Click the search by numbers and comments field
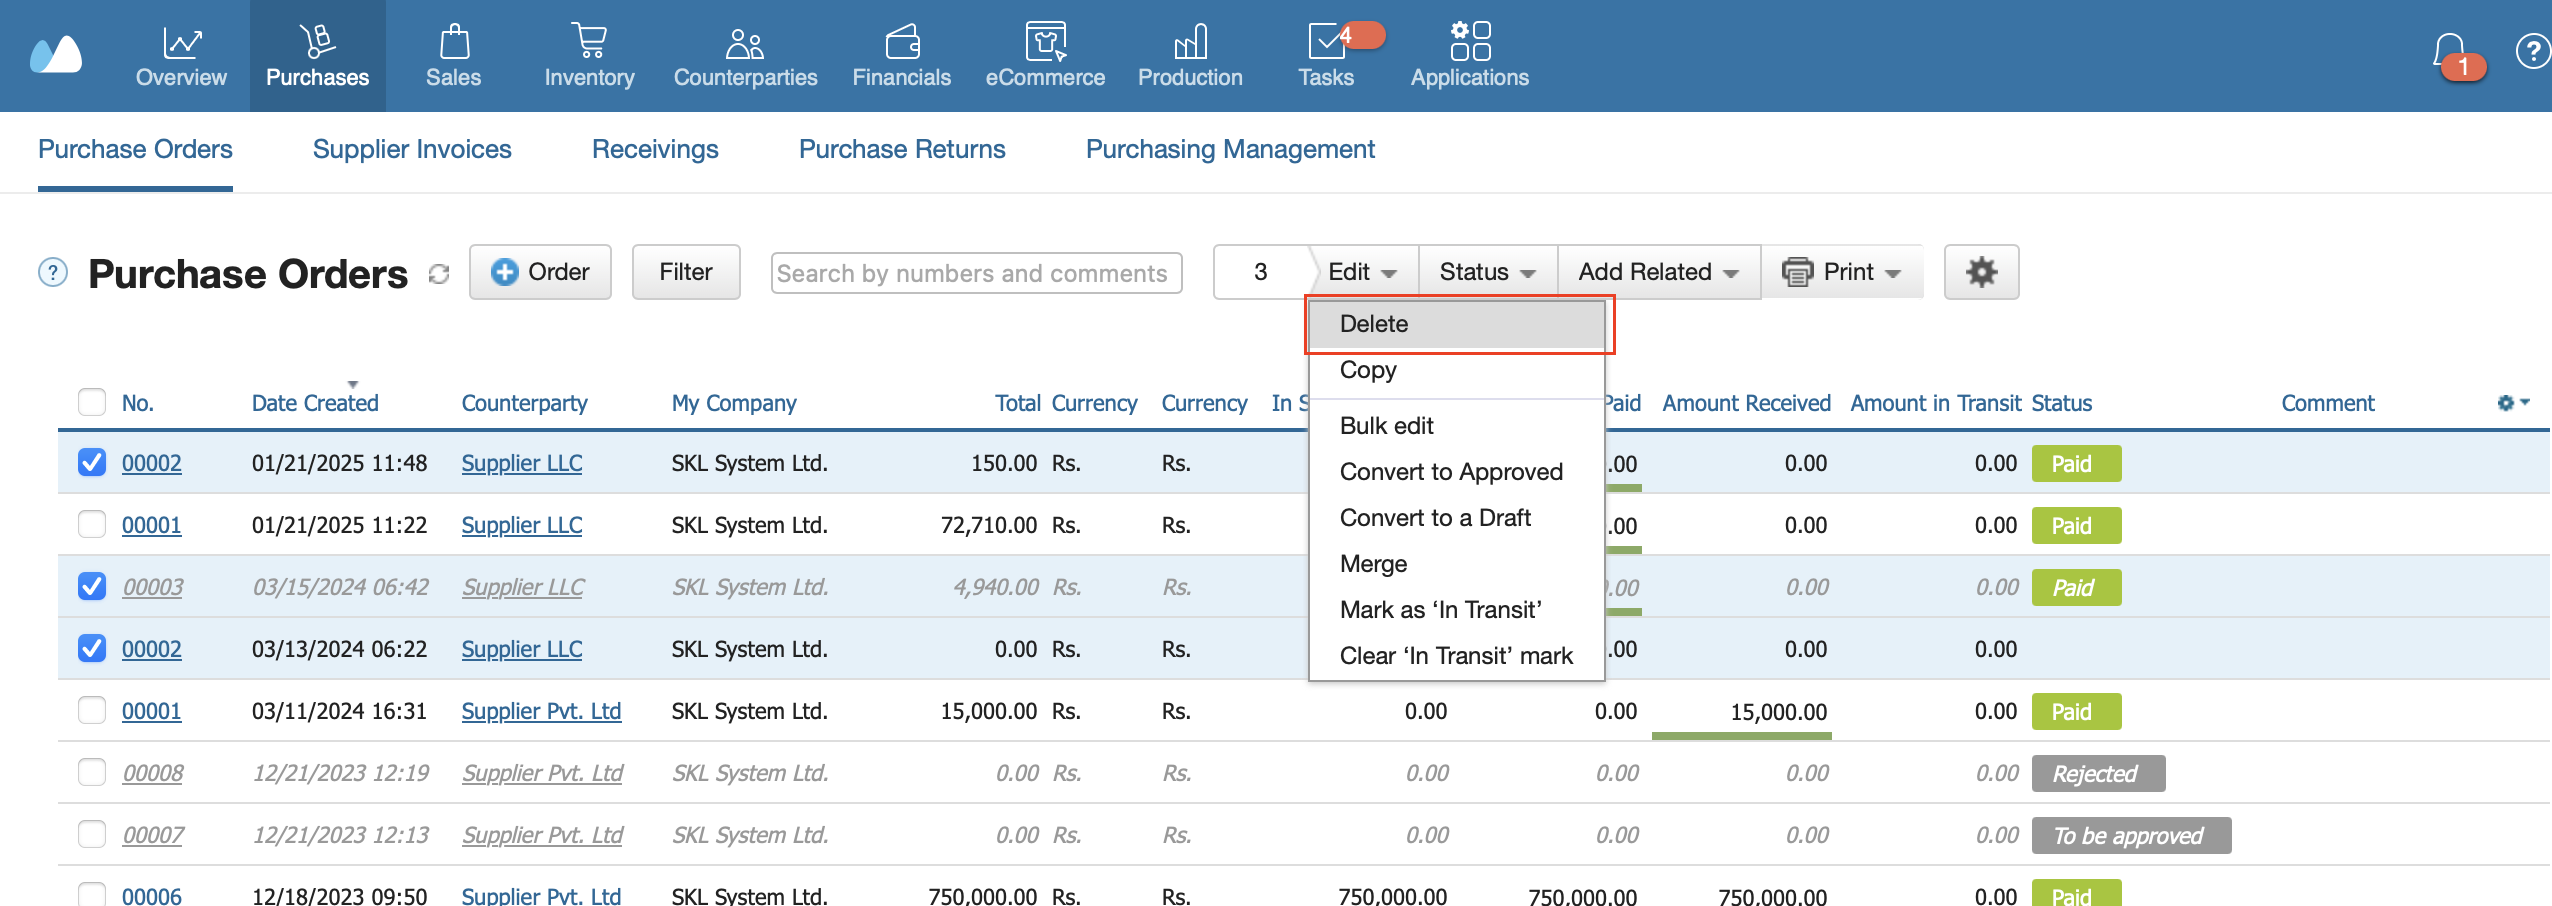 [976, 273]
